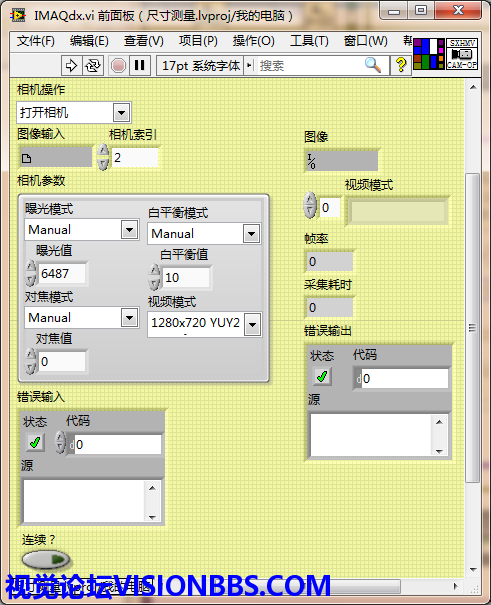491x605 pixels.
Task: Open the 查看(V) menu
Action: pyautogui.click(x=143, y=41)
